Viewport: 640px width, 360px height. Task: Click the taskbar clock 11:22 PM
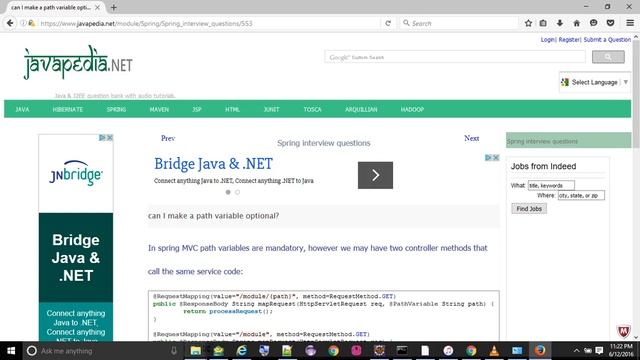tap(621, 351)
